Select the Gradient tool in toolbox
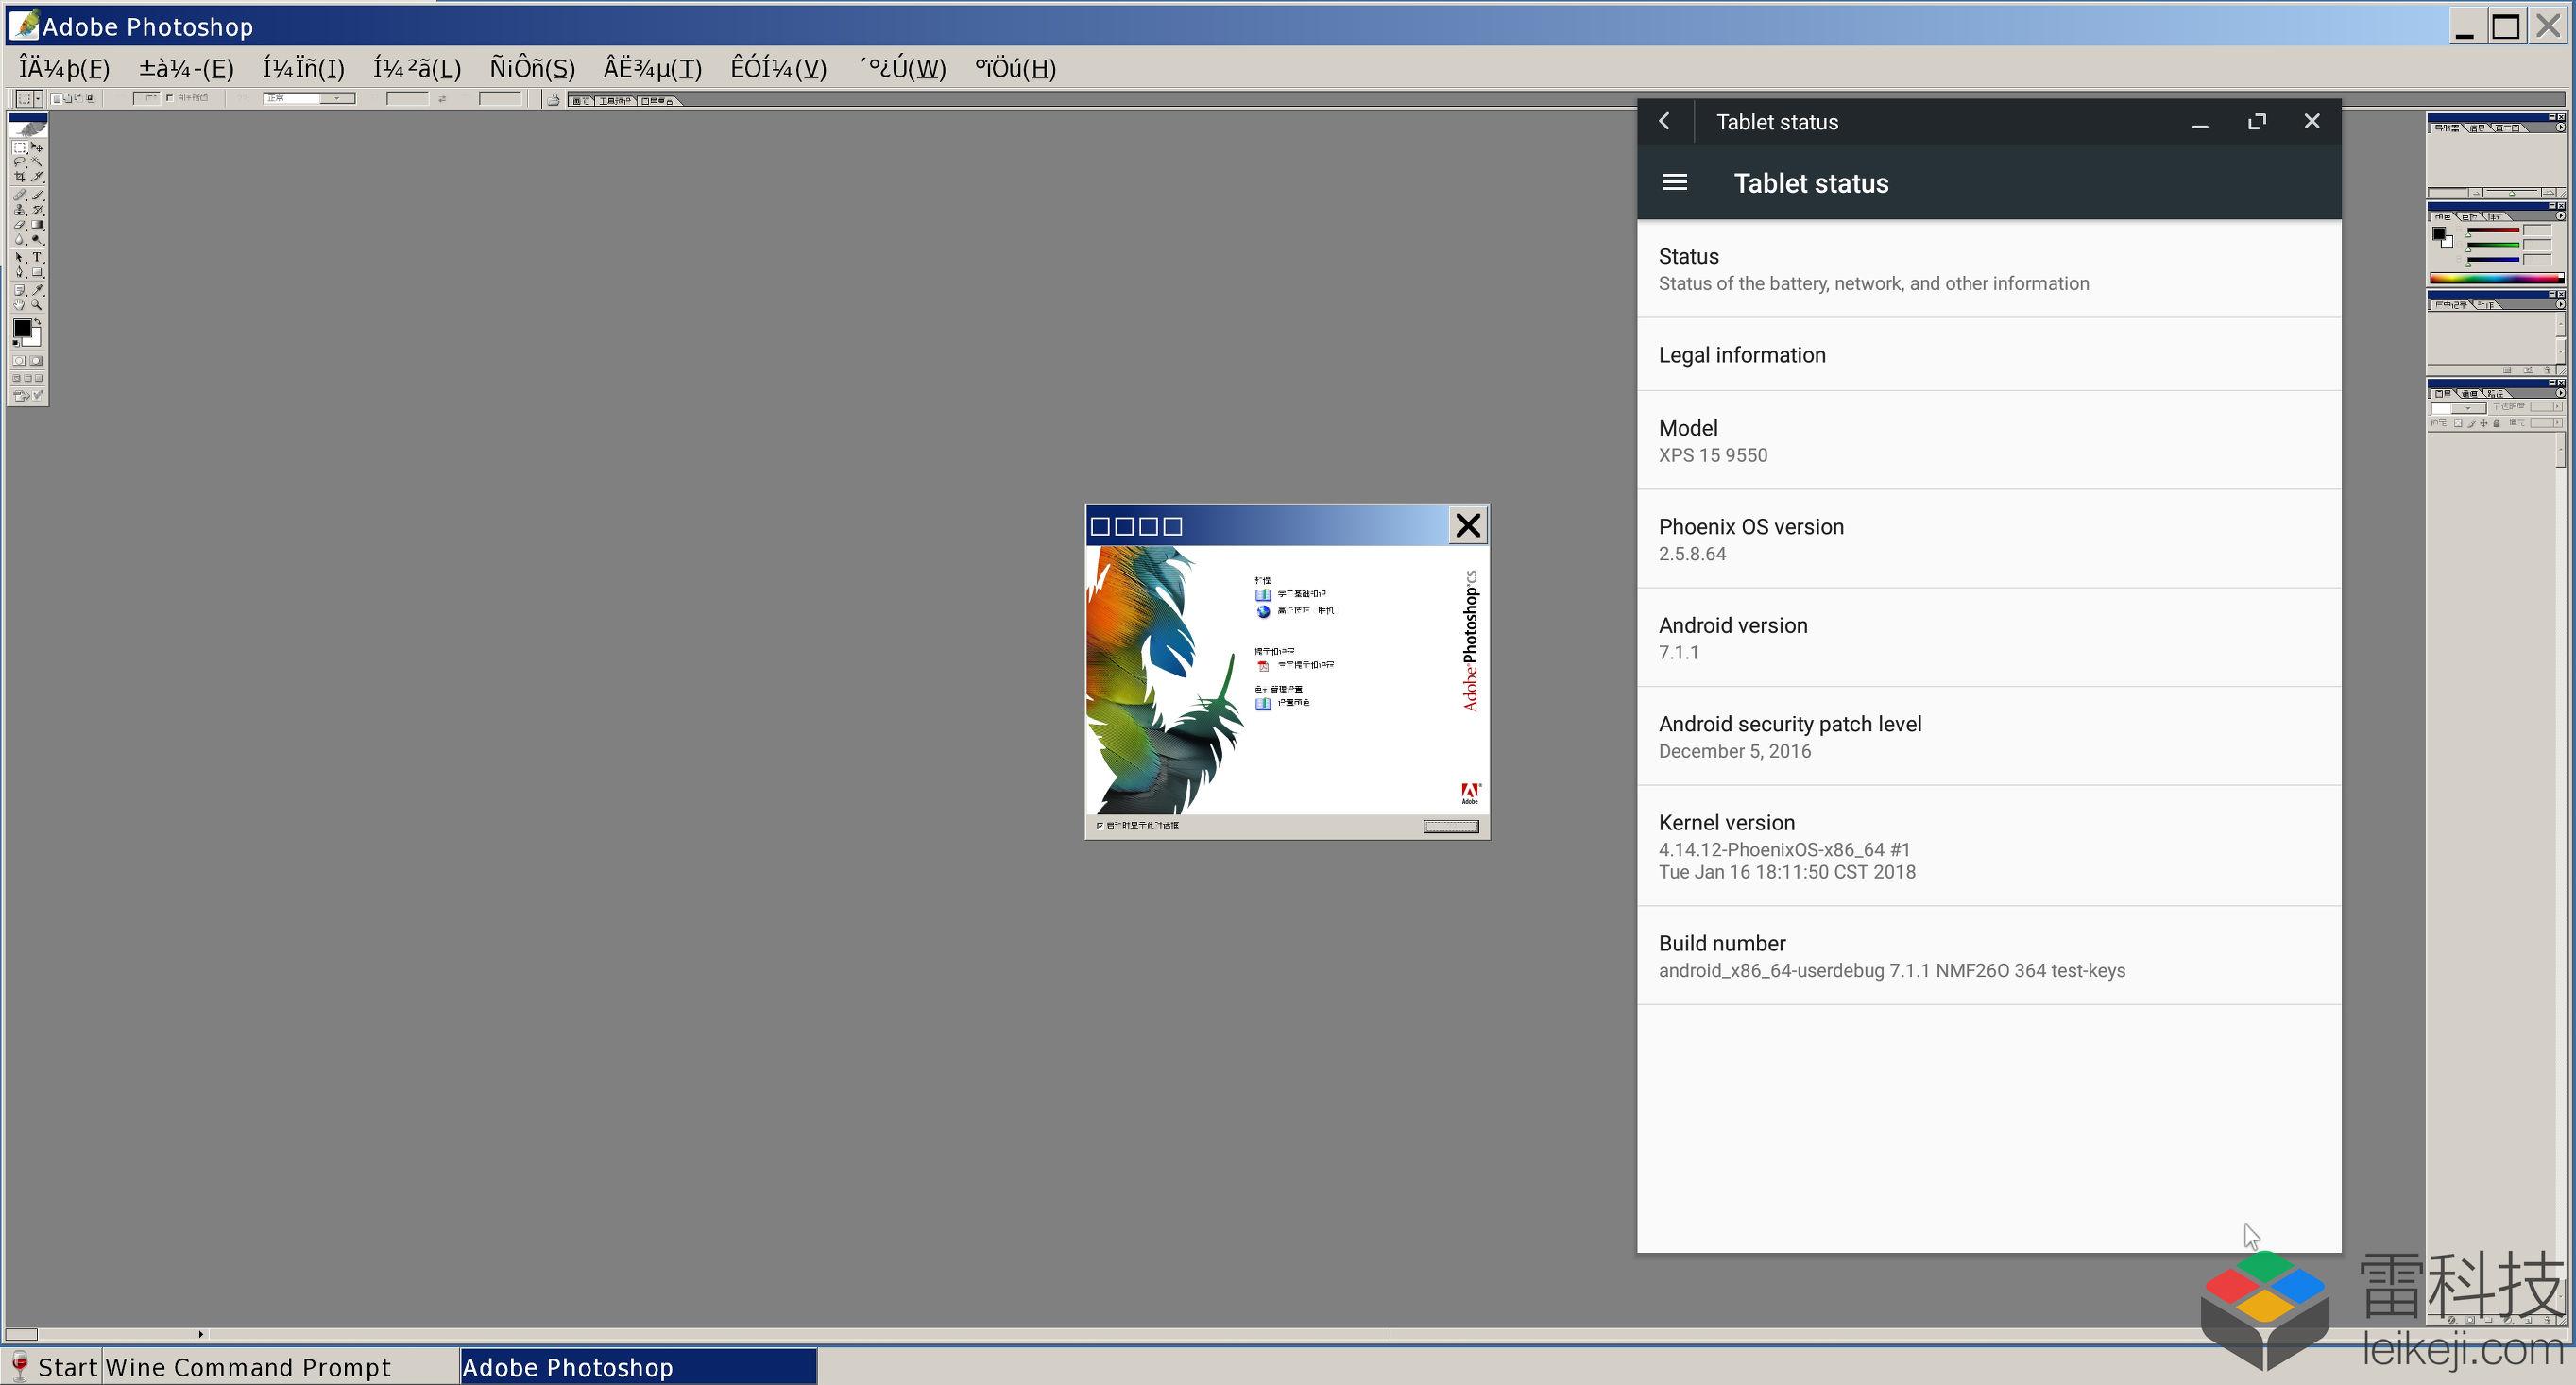2576x1385 pixels. [x=37, y=225]
